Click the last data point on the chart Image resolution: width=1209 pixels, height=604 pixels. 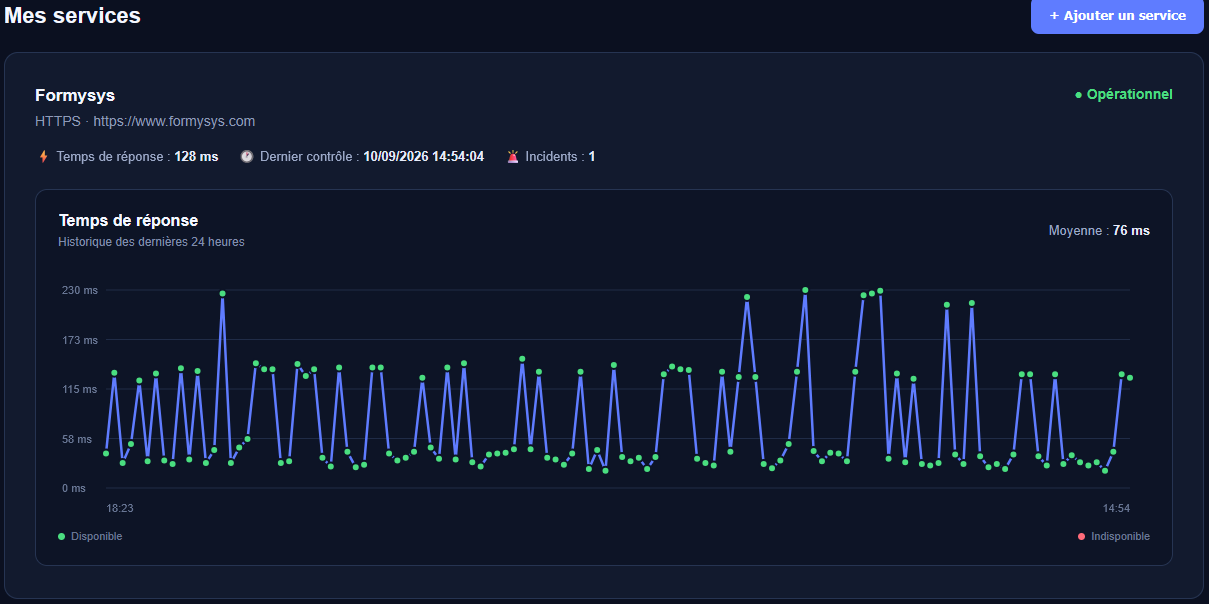click(1130, 378)
